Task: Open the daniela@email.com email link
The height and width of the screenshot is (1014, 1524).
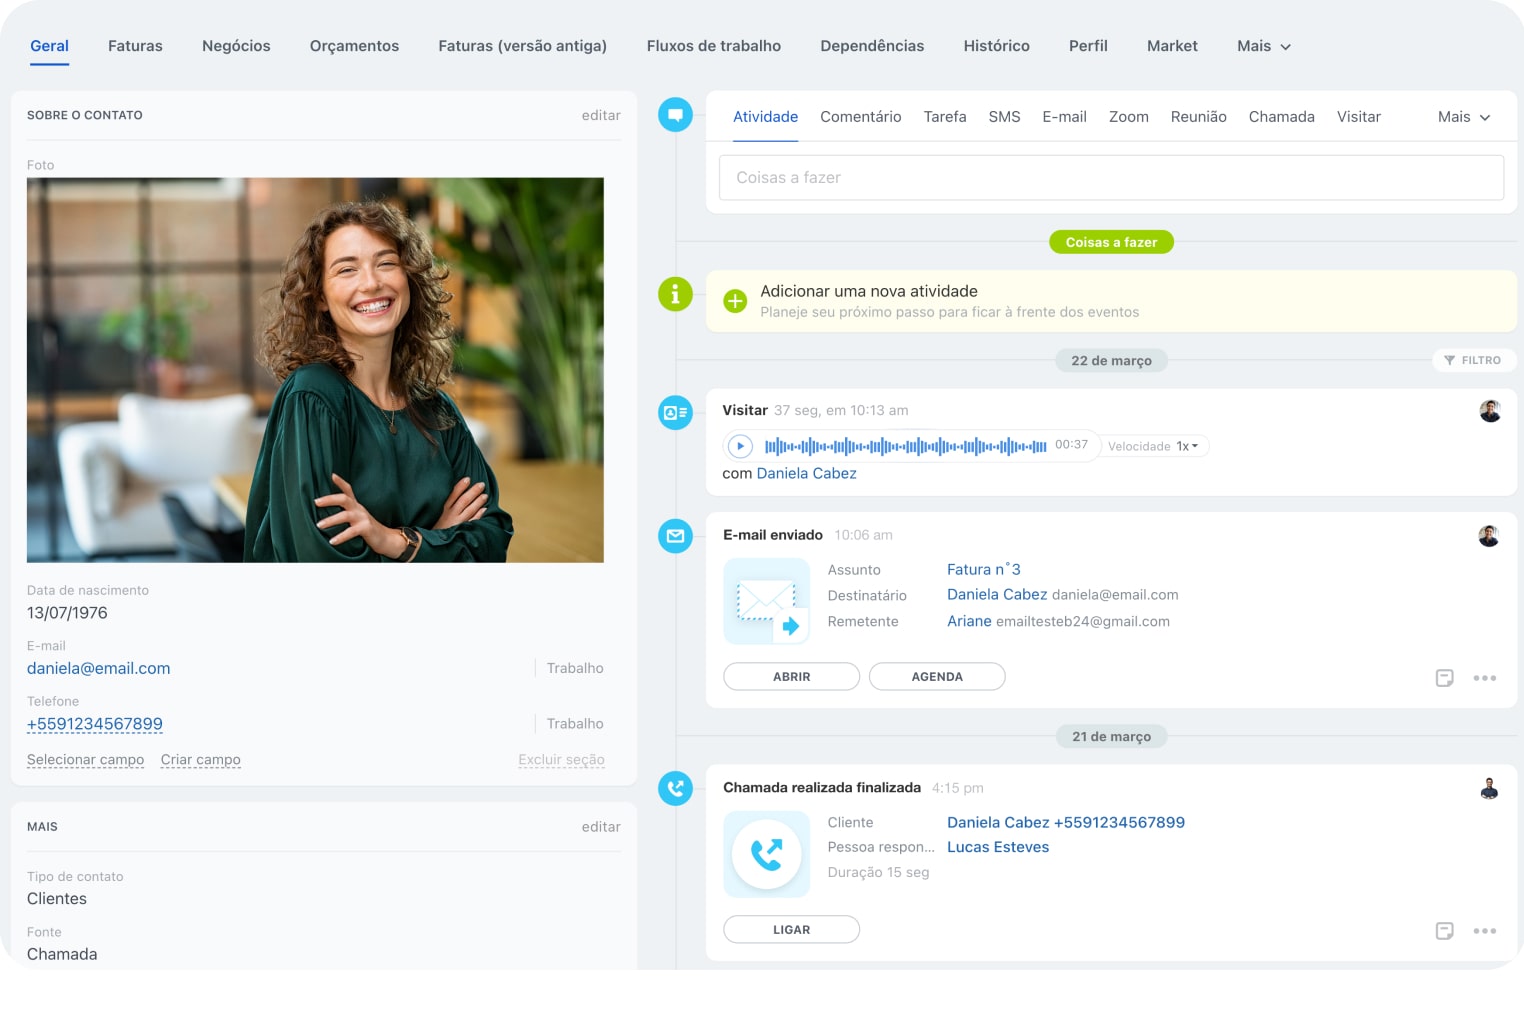Action: 99,668
